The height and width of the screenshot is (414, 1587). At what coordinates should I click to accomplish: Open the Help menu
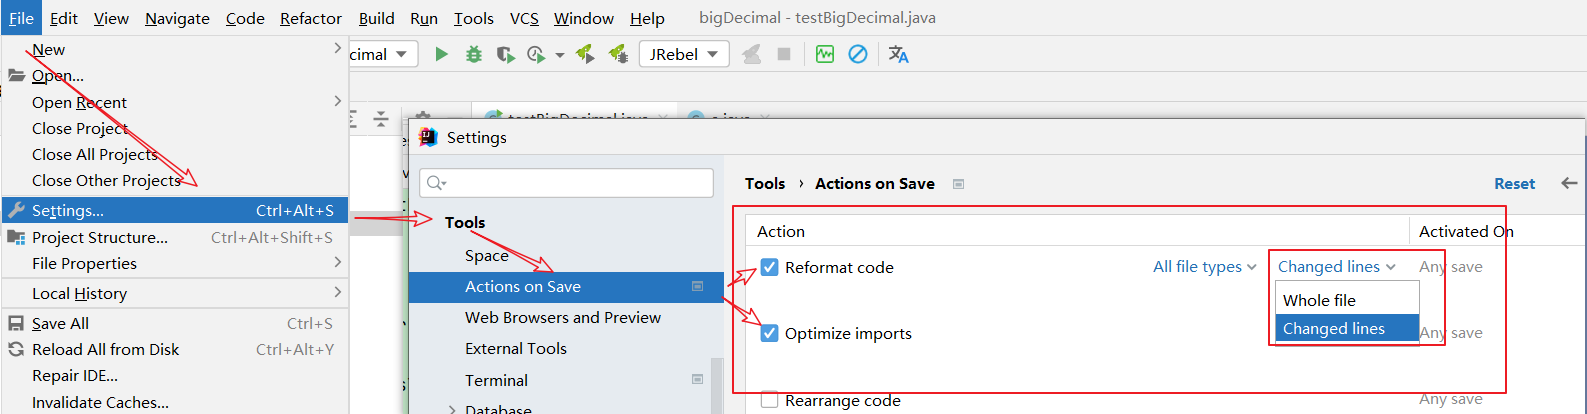click(x=647, y=18)
